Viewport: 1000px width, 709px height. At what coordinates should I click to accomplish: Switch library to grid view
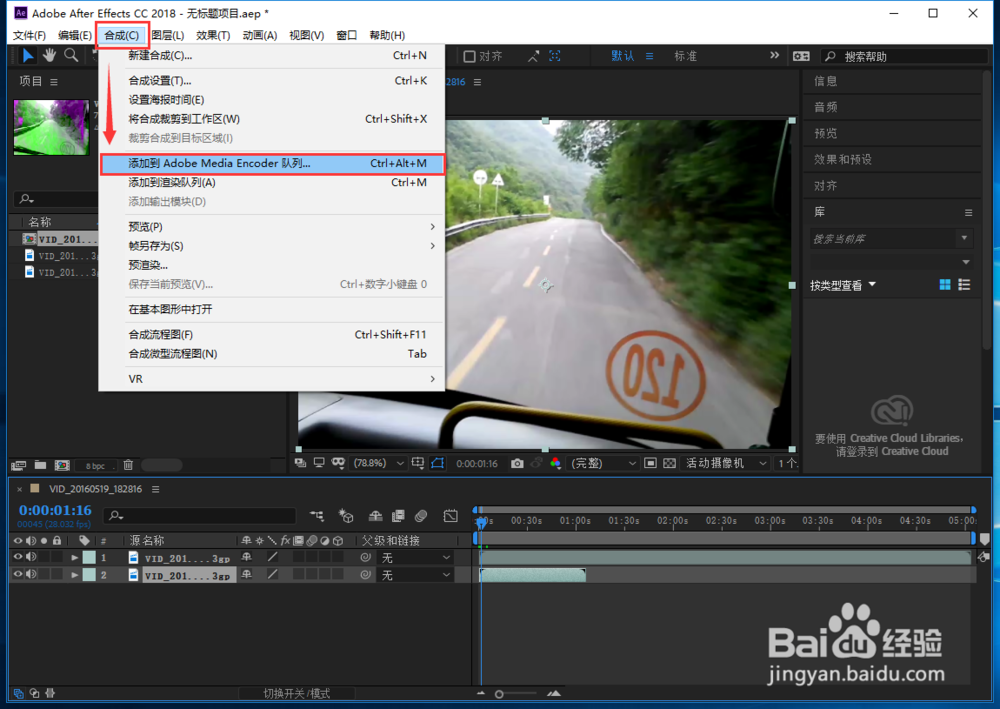point(945,285)
